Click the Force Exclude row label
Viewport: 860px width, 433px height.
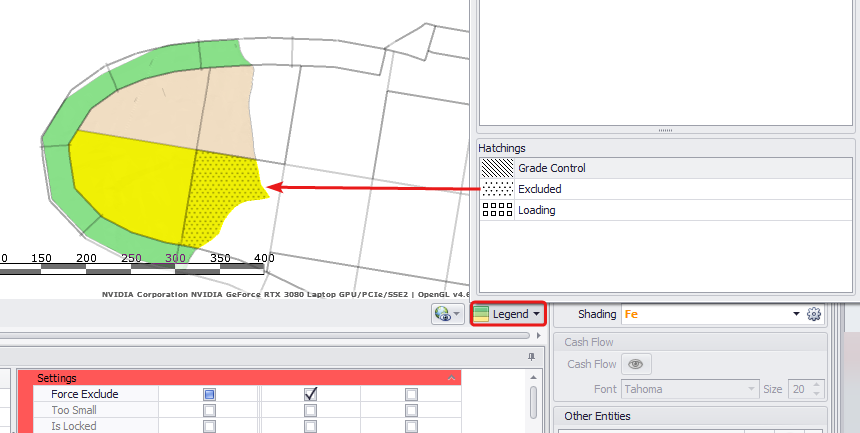pos(84,394)
